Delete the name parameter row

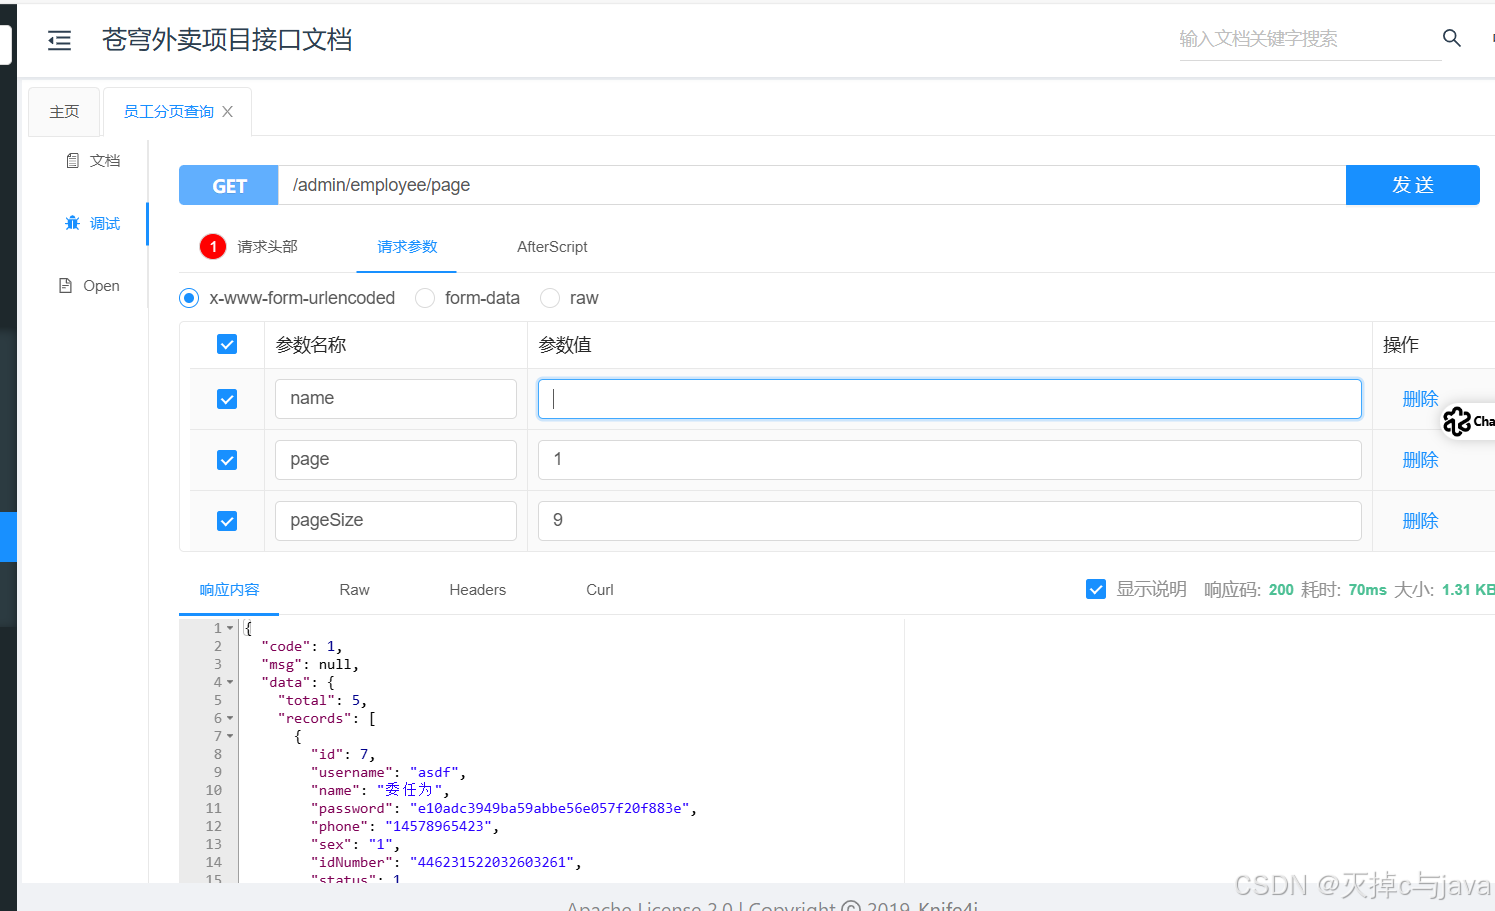(x=1420, y=399)
